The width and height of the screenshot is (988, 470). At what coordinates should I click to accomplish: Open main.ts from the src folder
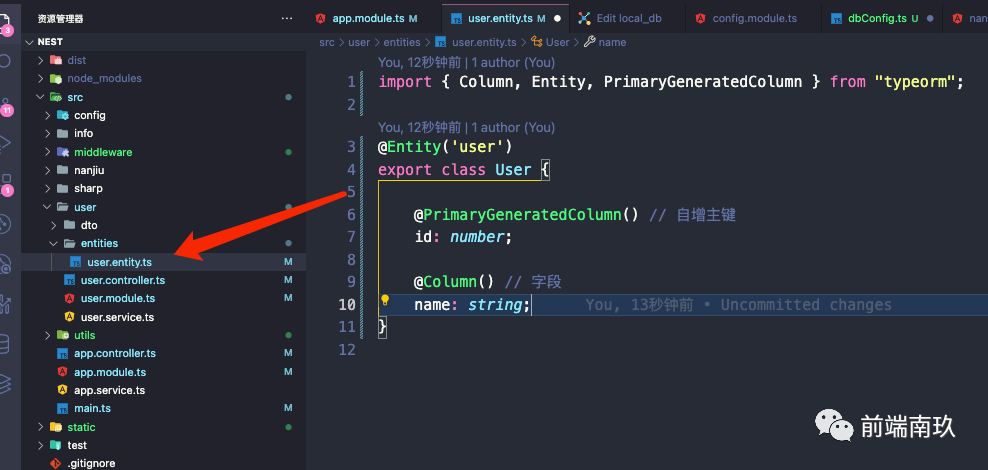click(x=92, y=408)
